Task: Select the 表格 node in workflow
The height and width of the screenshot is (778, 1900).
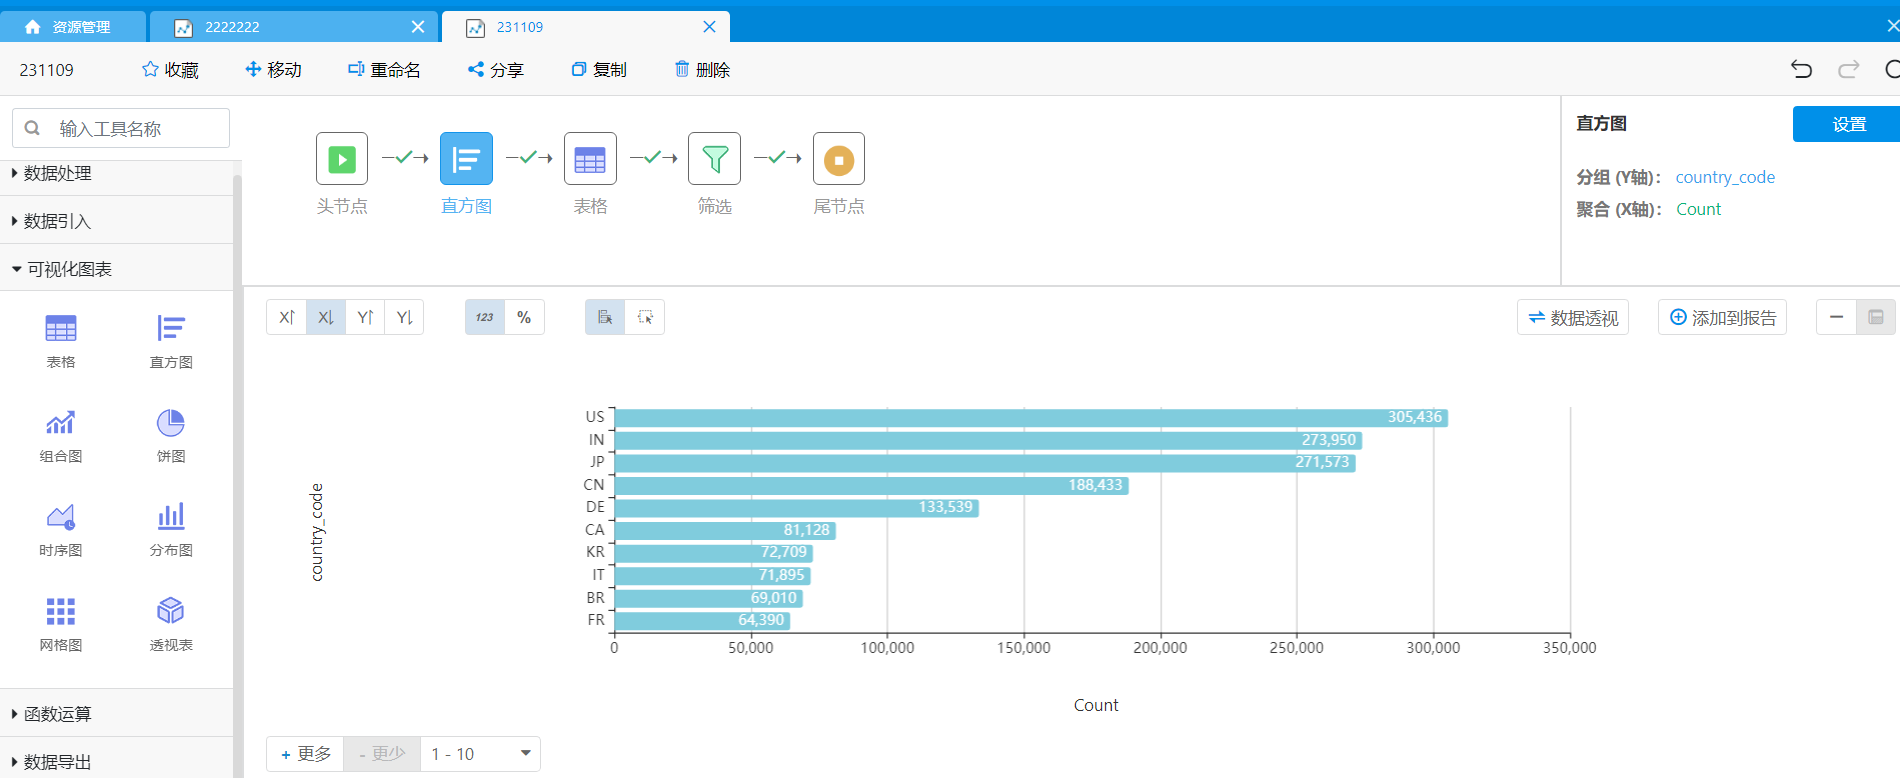Action: (x=590, y=159)
